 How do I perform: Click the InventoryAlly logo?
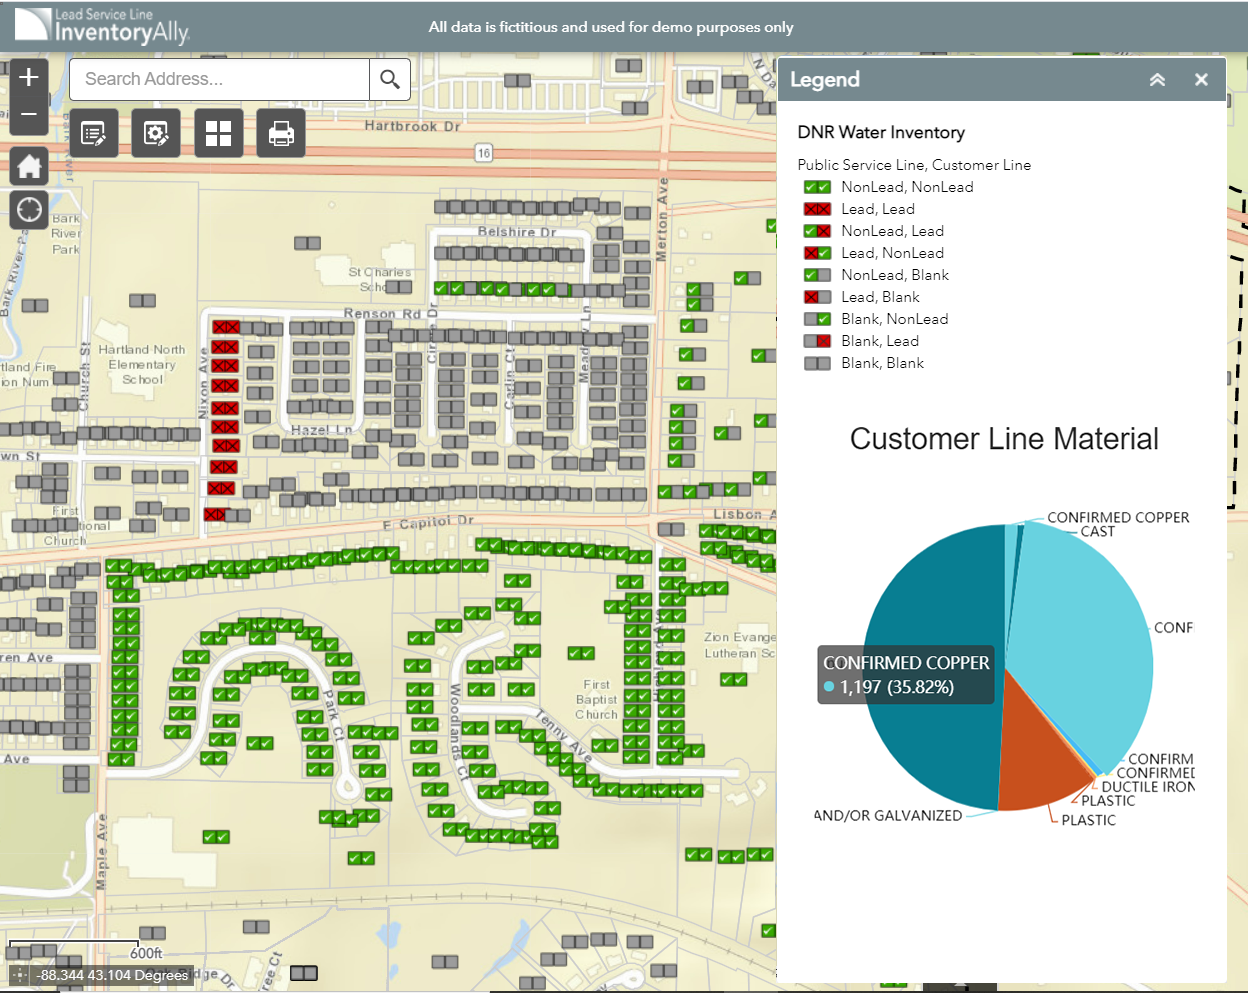[x=102, y=27]
